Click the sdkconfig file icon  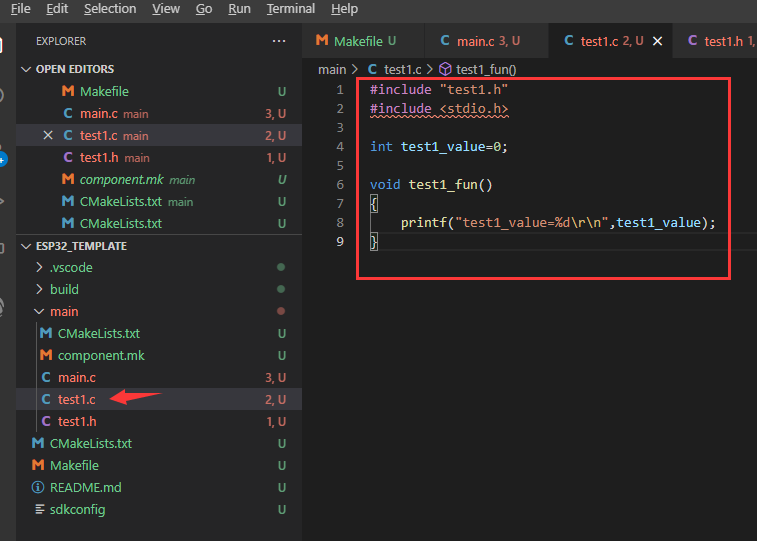(x=40, y=509)
